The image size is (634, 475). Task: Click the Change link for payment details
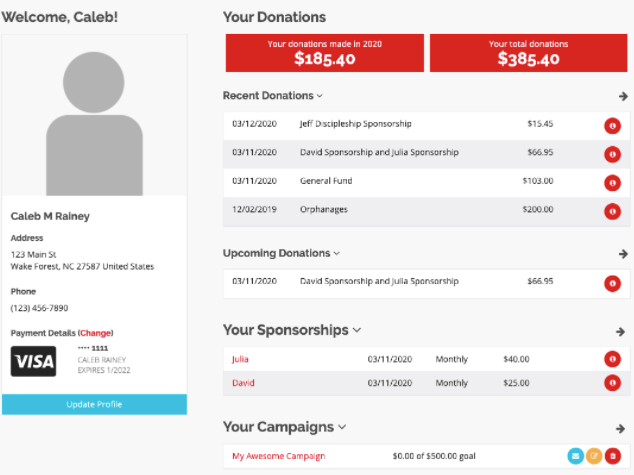click(x=95, y=333)
